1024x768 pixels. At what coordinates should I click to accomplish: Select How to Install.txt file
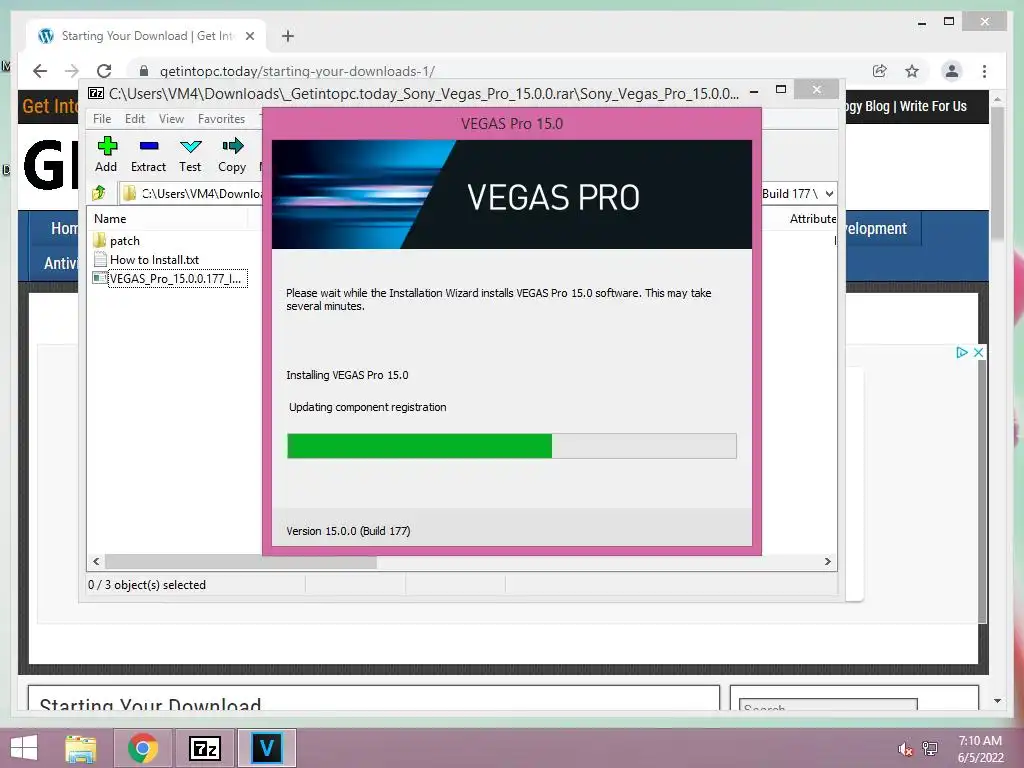click(146, 259)
